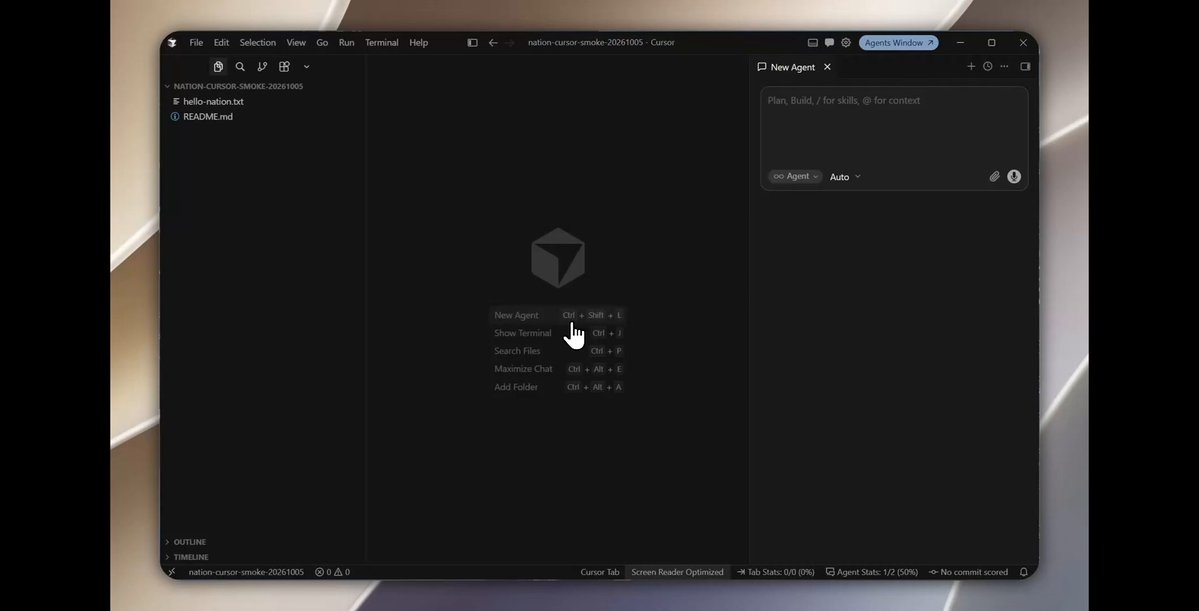Open README.md file
The height and width of the screenshot is (611, 1199).
(208, 117)
